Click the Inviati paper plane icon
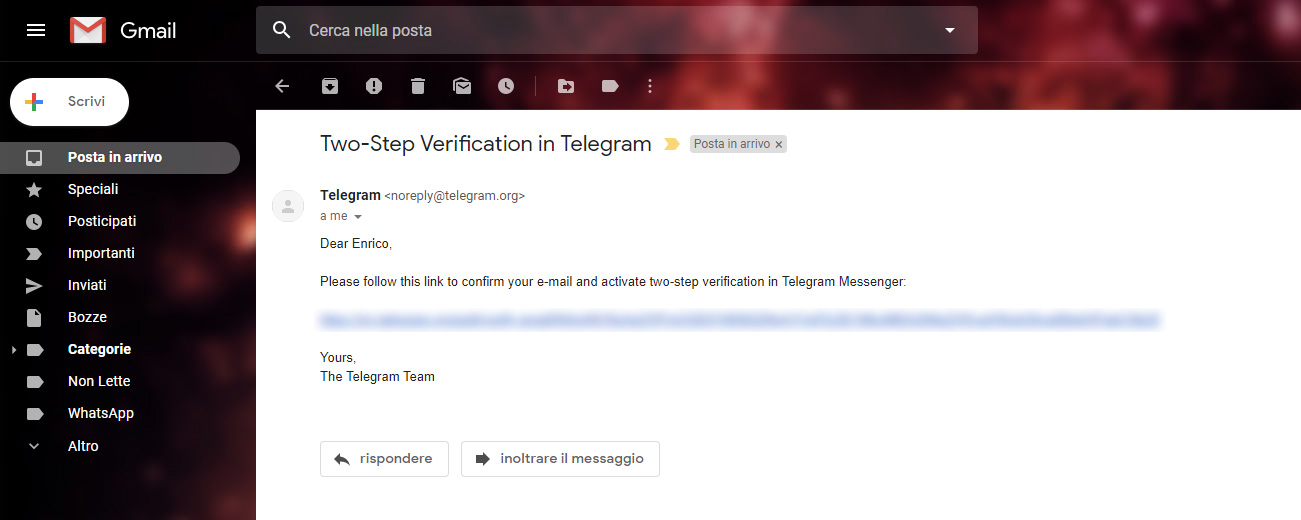The height and width of the screenshot is (520, 1301). tap(34, 285)
